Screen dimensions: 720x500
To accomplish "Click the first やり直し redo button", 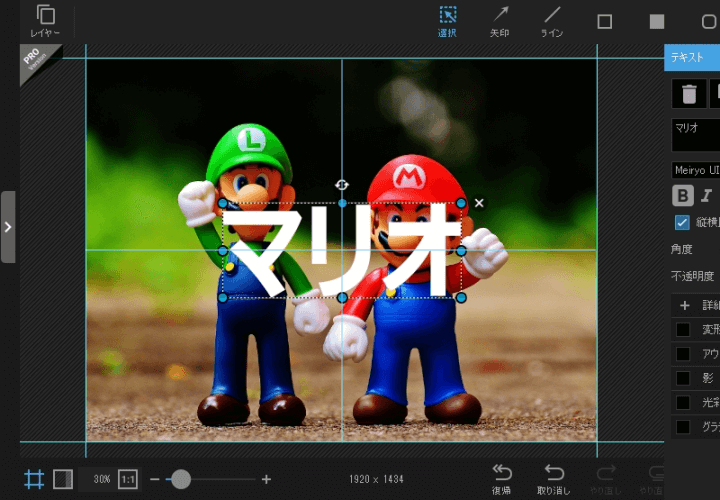I will (606, 479).
